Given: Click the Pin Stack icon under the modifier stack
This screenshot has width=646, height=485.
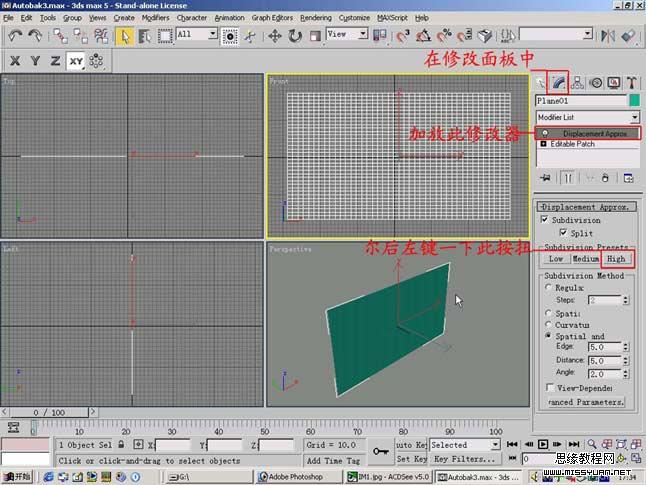Looking at the screenshot, I should (545, 178).
